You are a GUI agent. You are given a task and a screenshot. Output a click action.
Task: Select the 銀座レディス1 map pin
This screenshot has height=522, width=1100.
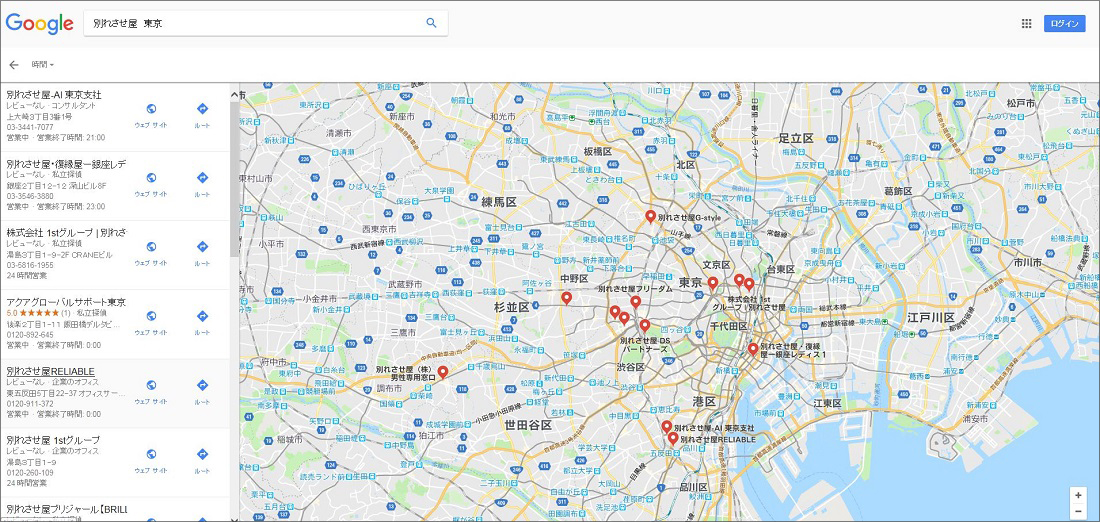pos(753,349)
